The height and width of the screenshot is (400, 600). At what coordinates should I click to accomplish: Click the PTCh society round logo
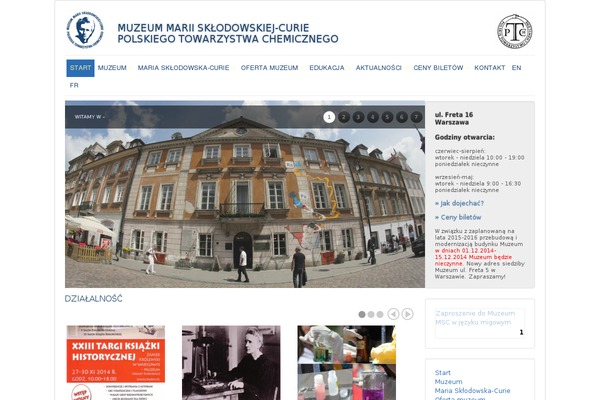(x=515, y=31)
